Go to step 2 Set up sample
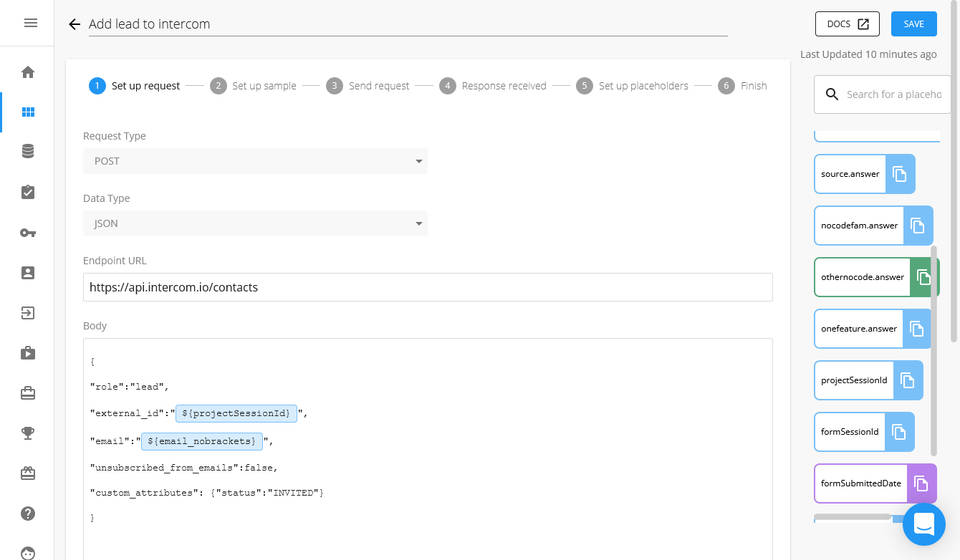 click(254, 86)
